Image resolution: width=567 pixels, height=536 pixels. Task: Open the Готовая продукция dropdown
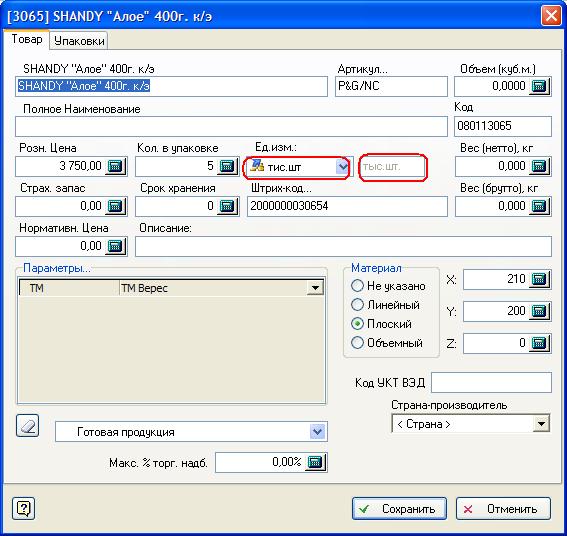point(317,431)
